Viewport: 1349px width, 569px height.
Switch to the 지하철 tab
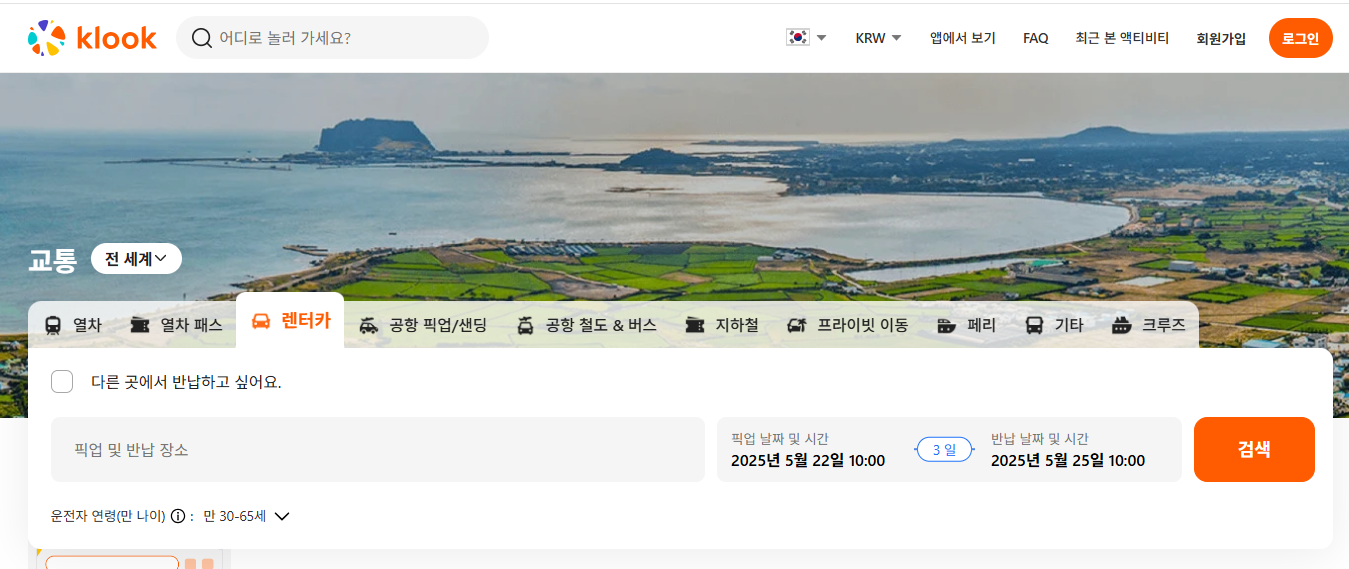click(x=722, y=325)
